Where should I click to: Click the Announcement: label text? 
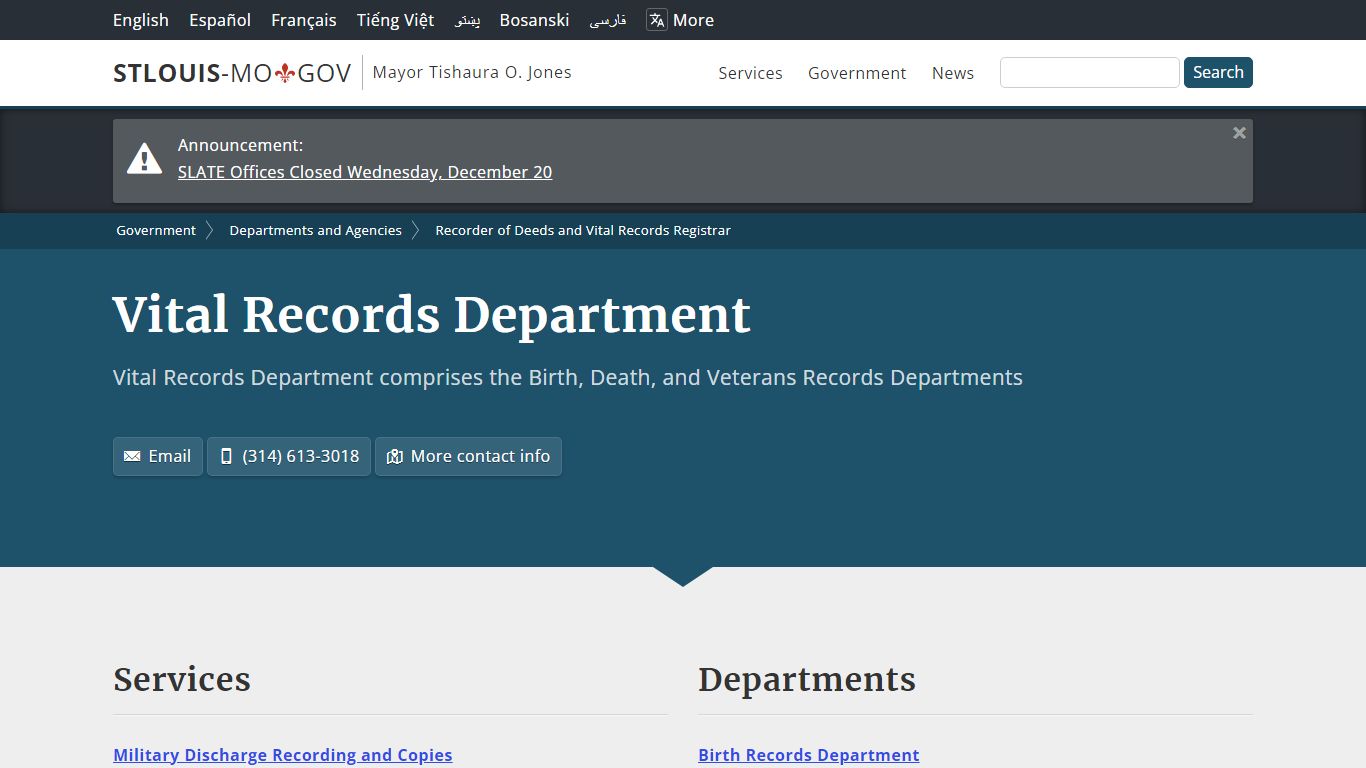point(241,145)
